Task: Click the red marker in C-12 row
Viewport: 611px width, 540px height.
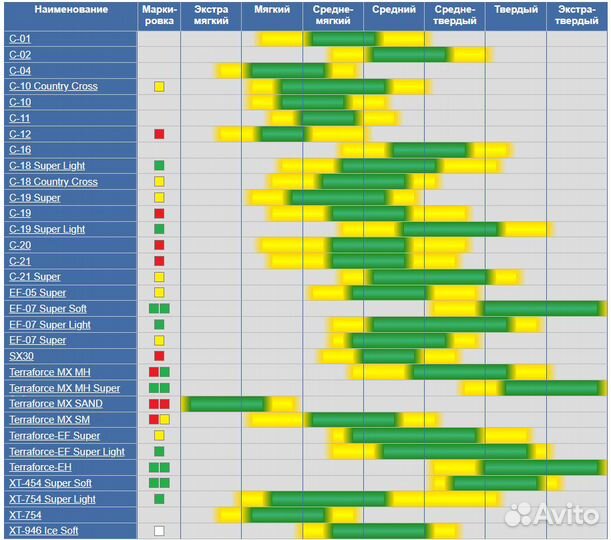Action: 159,134
